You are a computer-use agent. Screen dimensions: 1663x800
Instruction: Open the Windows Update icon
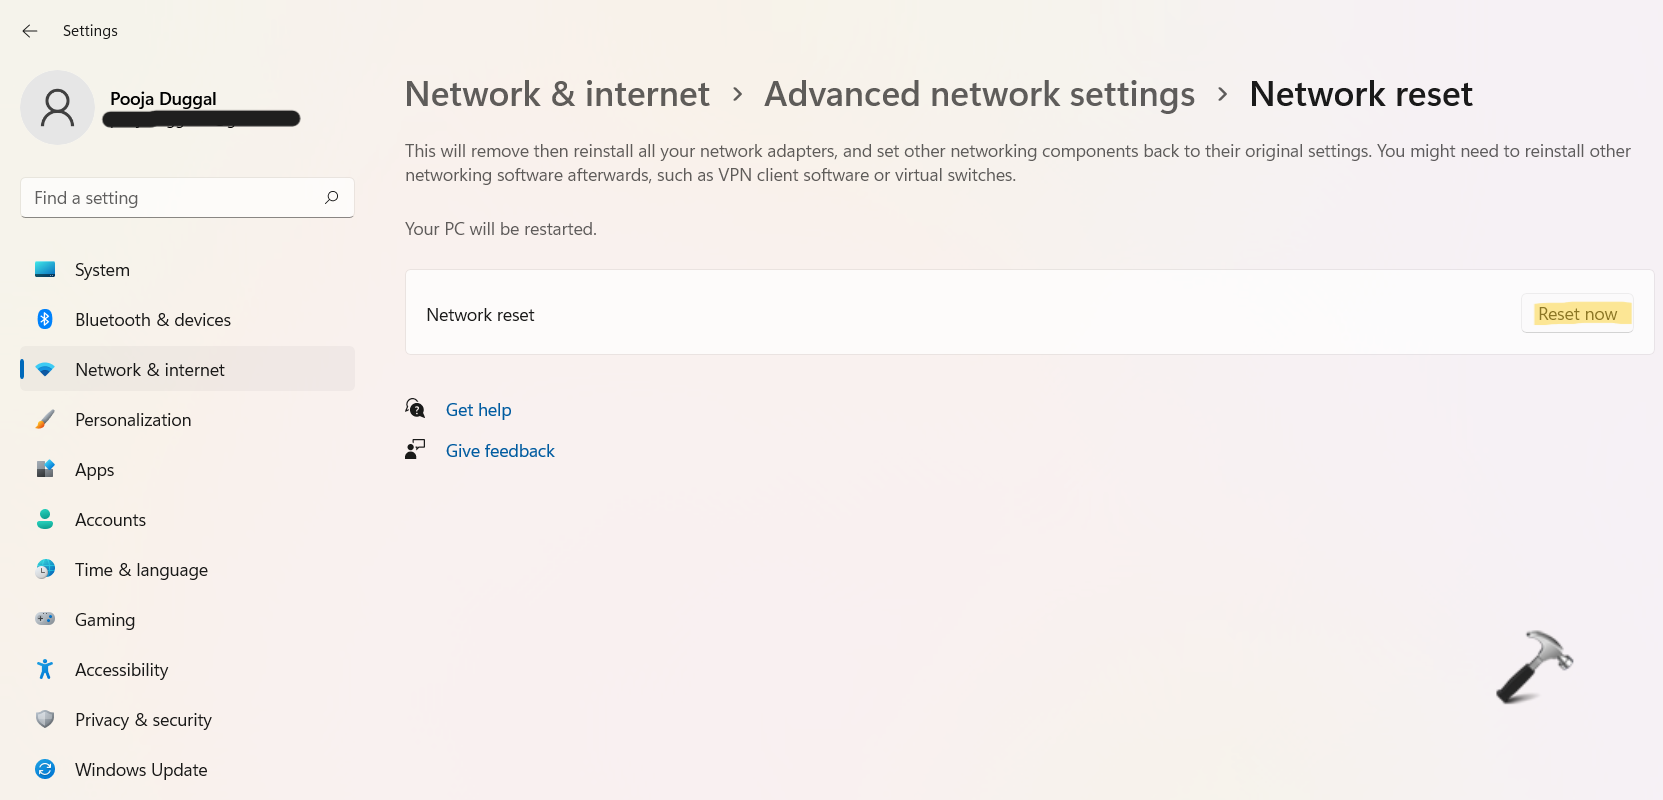pyautogui.click(x=45, y=769)
